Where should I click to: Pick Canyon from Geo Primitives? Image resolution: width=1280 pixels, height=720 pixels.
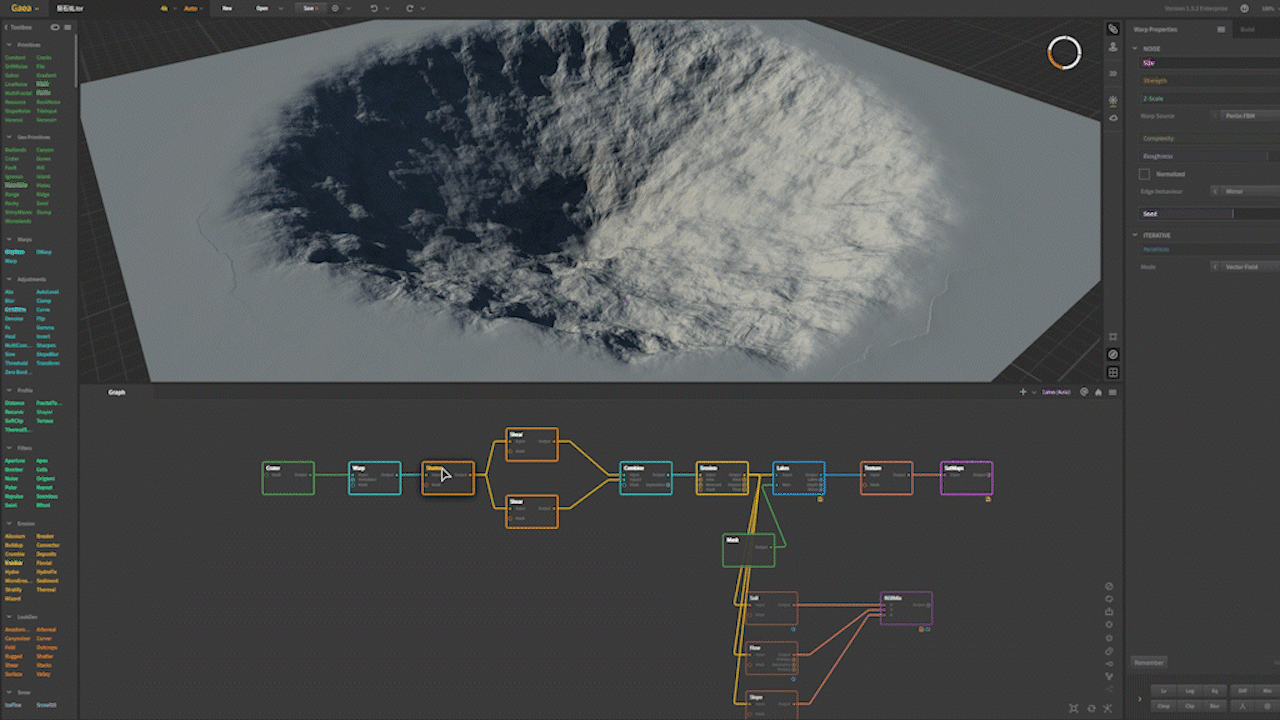[45, 150]
